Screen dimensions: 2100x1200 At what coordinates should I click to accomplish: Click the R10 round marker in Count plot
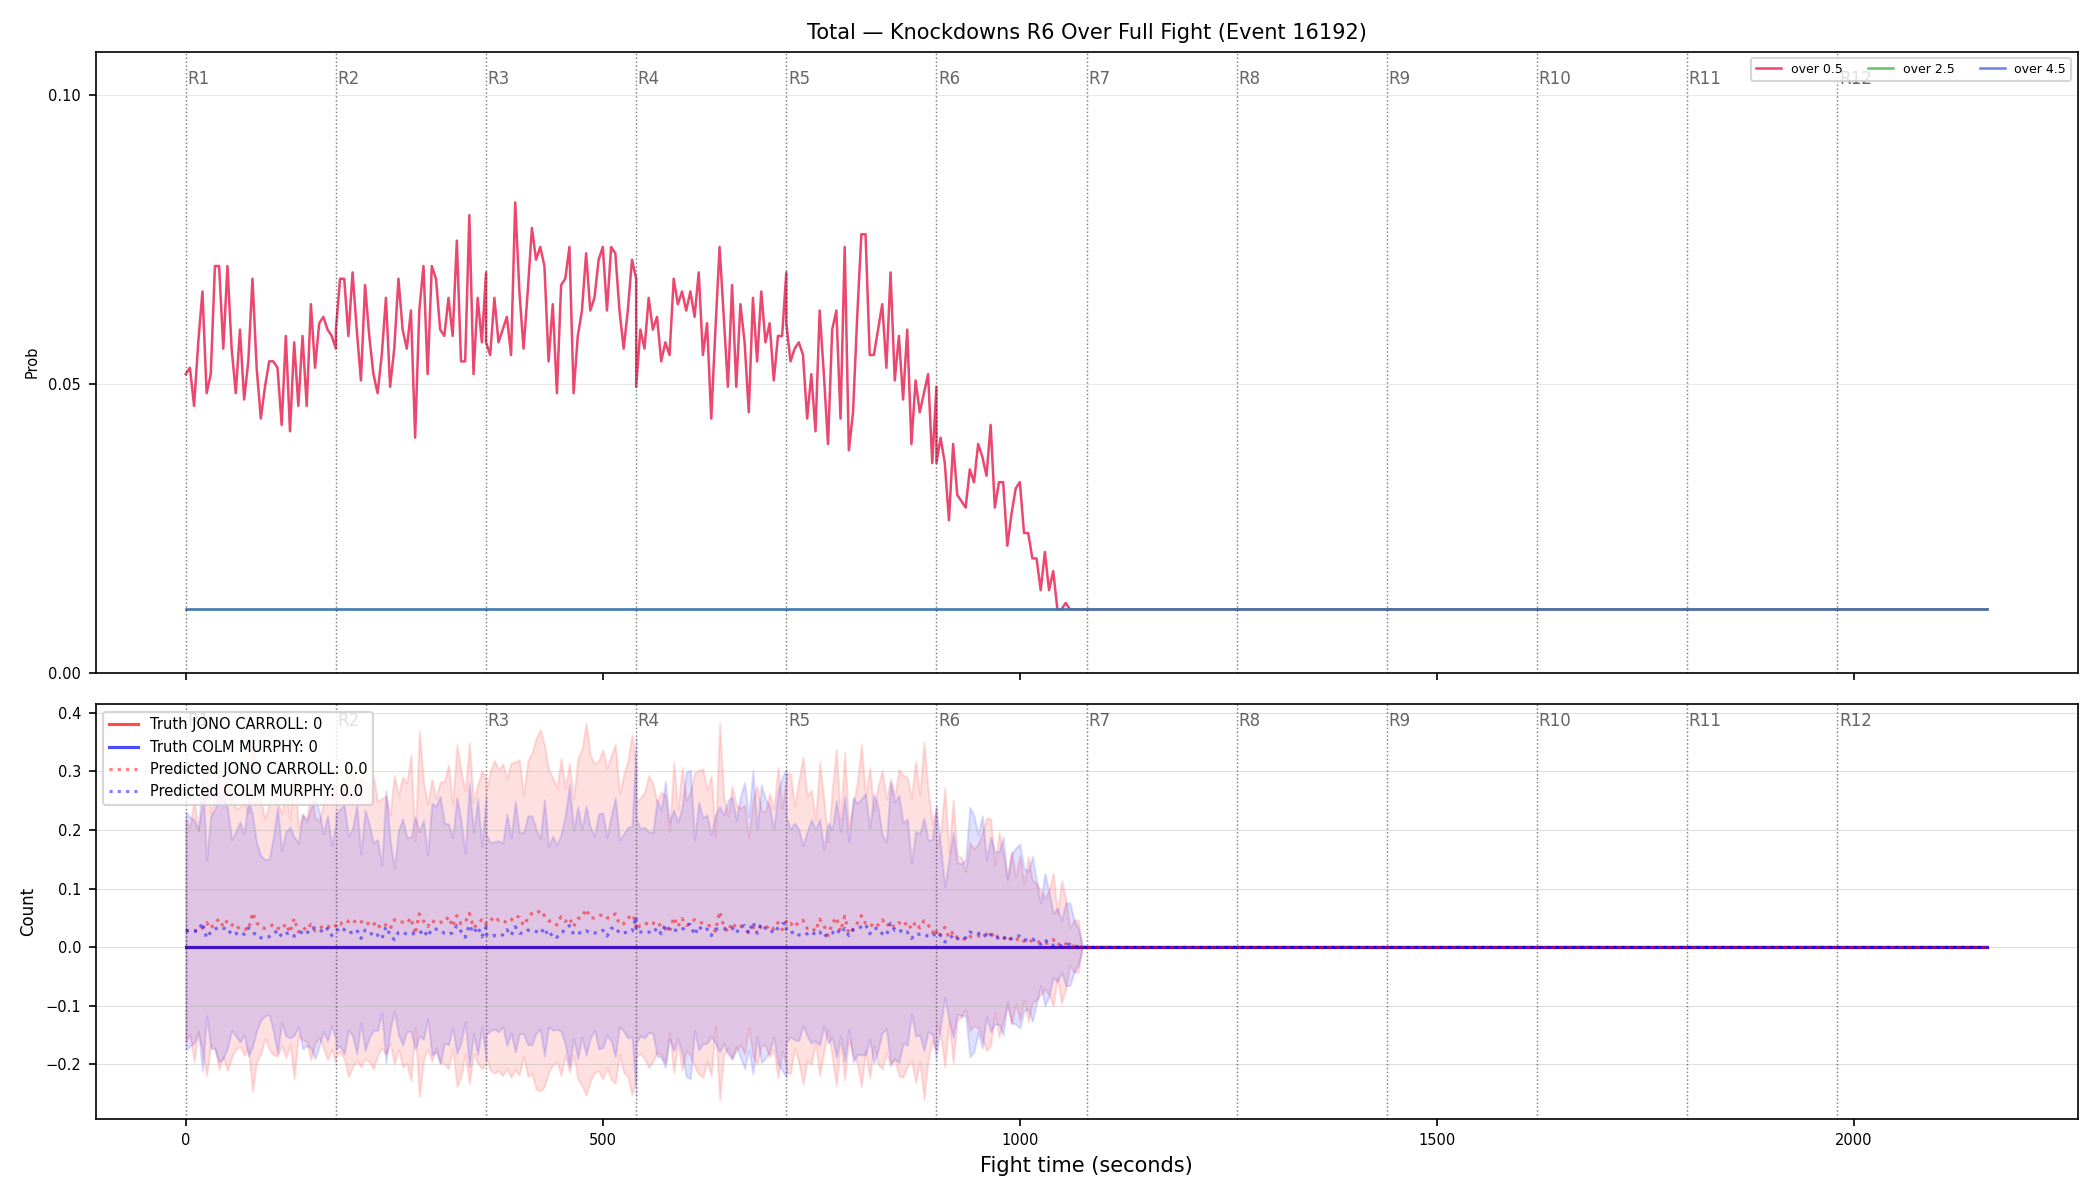click(1555, 721)
